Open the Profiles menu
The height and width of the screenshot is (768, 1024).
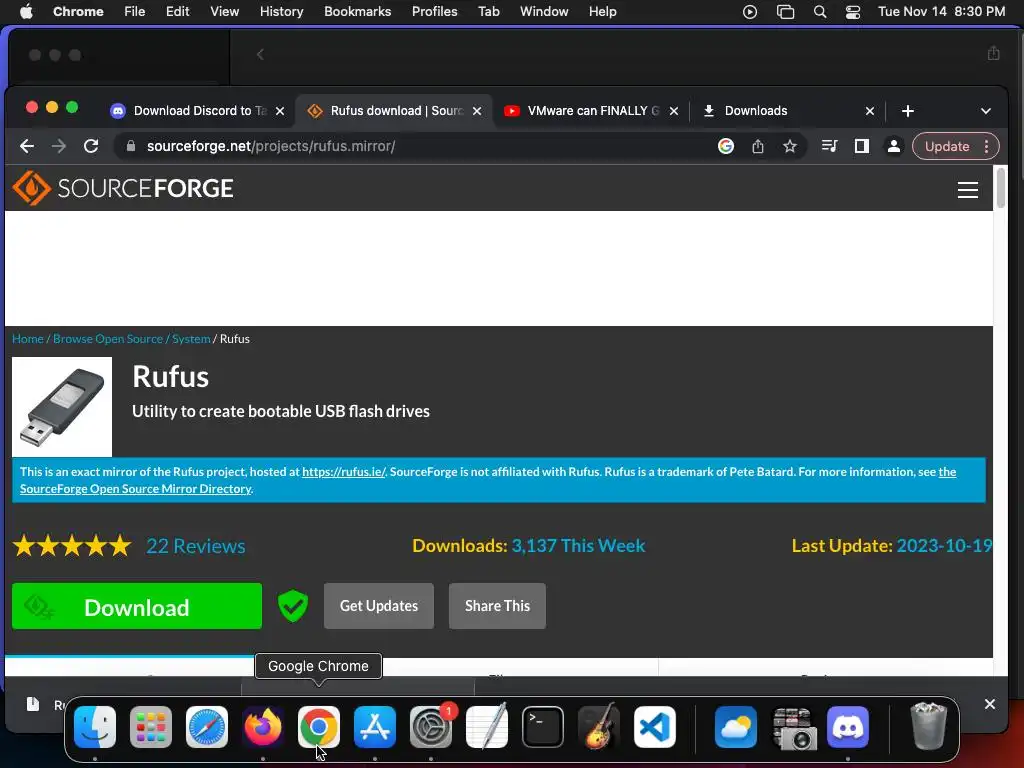point(434,12)
